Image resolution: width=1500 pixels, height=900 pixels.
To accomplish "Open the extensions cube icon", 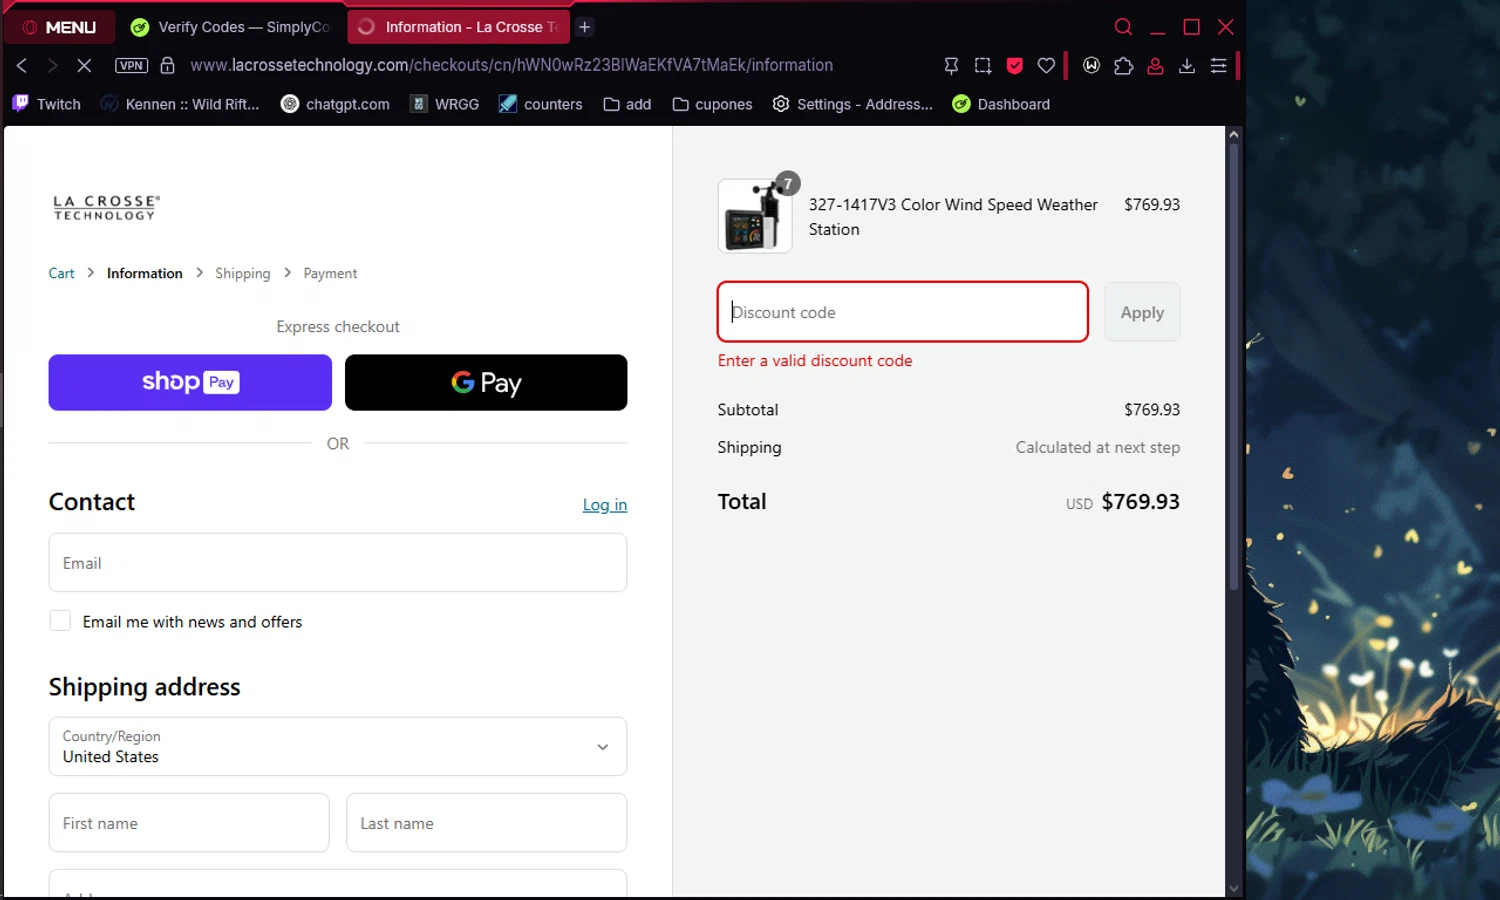I will click(x=1123, y=65).
